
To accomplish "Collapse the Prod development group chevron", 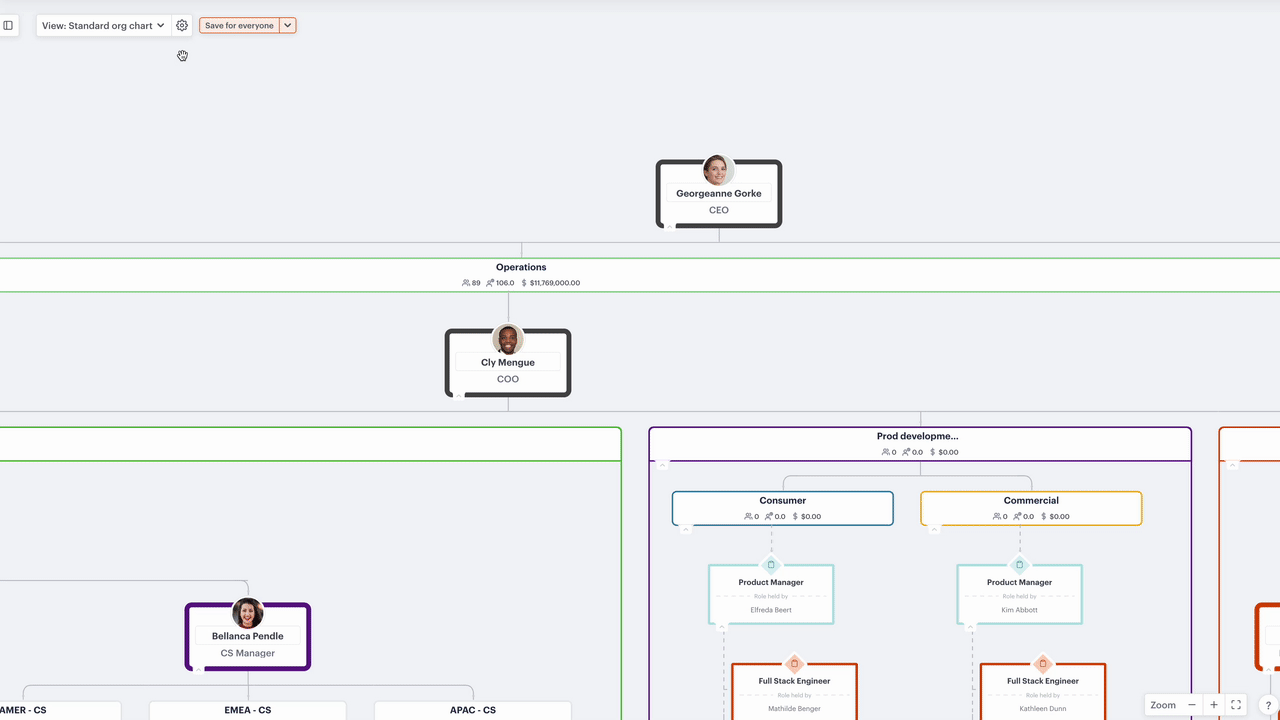I will (663, 465).
